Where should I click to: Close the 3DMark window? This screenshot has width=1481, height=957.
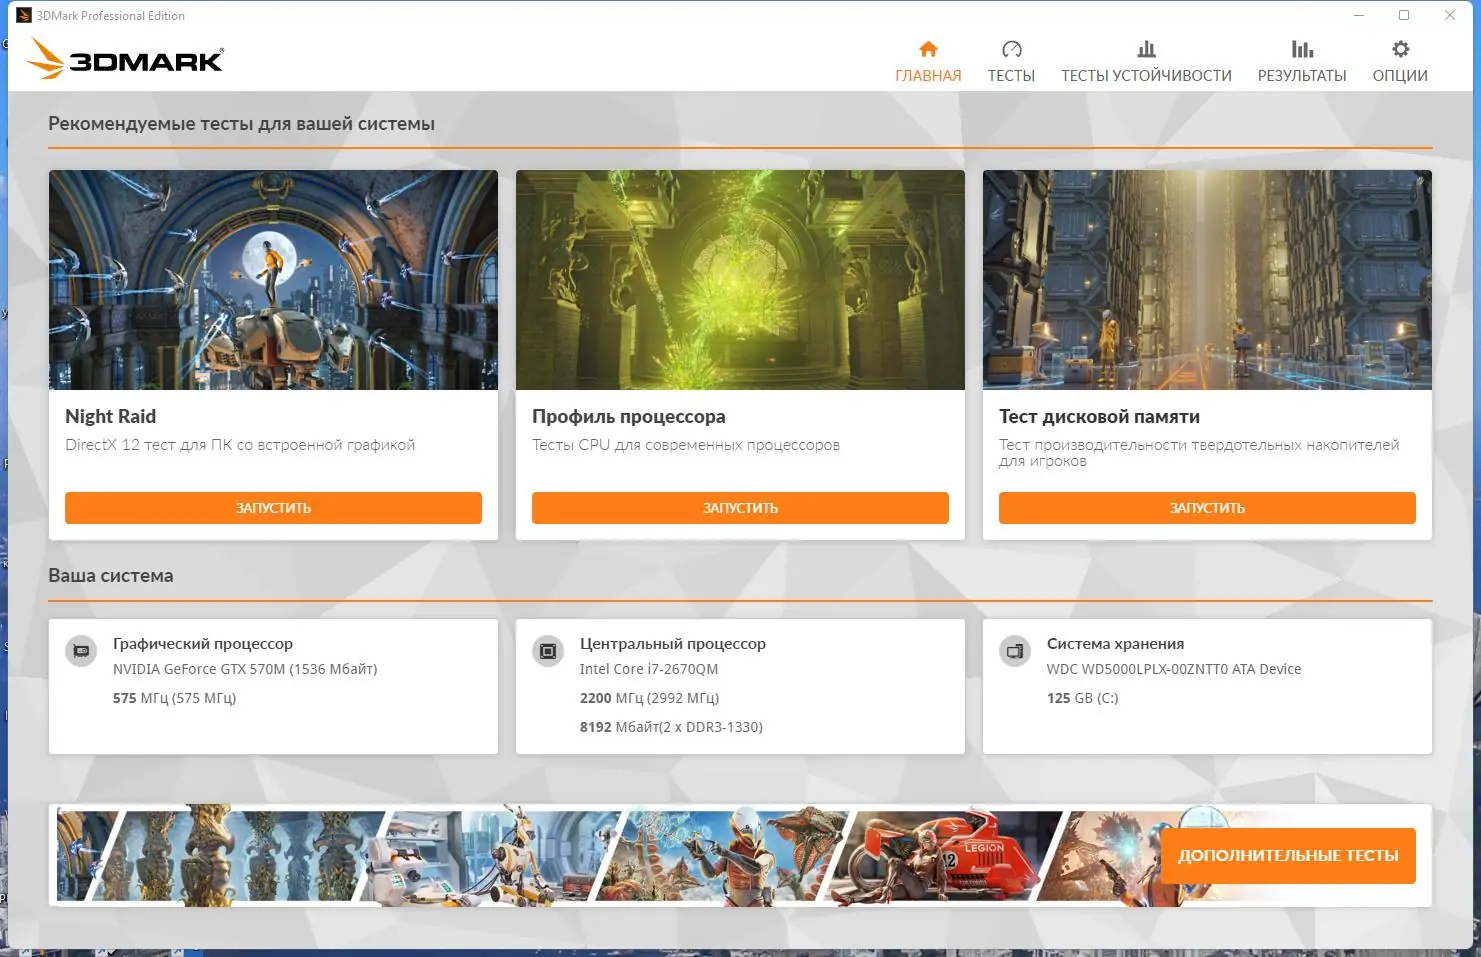point(1450,15)
